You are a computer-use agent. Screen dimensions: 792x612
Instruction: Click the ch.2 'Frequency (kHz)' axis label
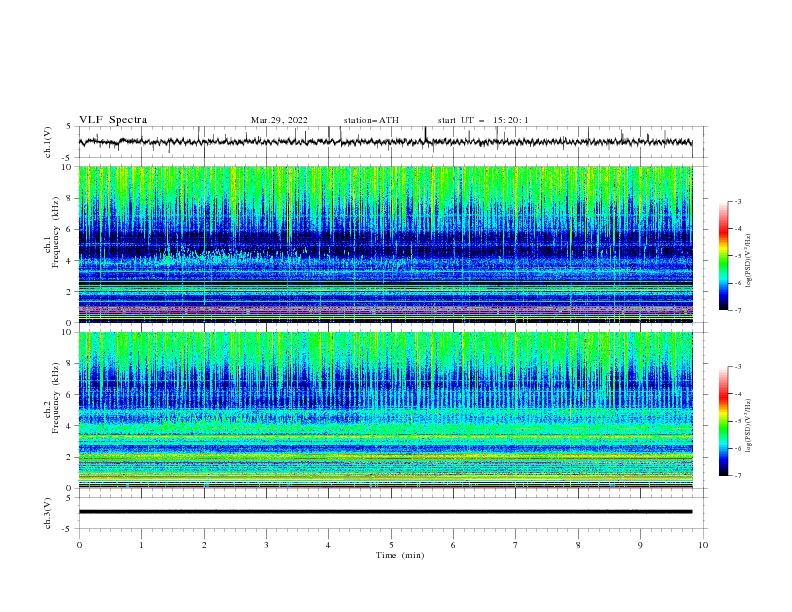click(x=55, y=397)
